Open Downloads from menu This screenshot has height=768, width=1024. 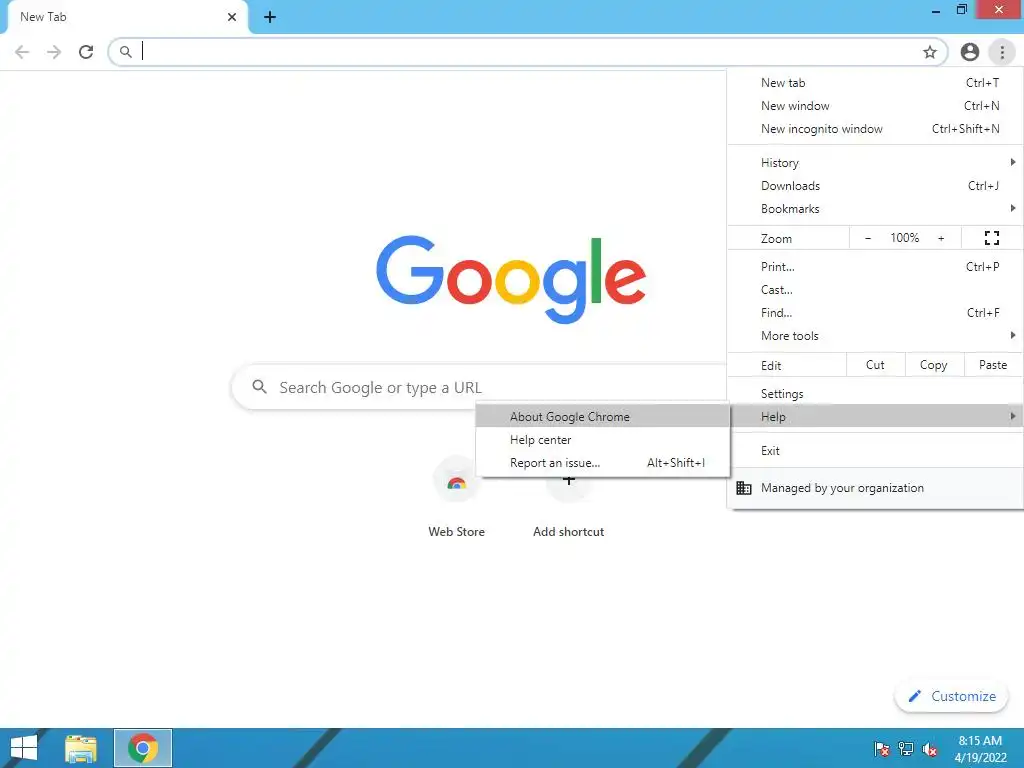coord(875,186)
